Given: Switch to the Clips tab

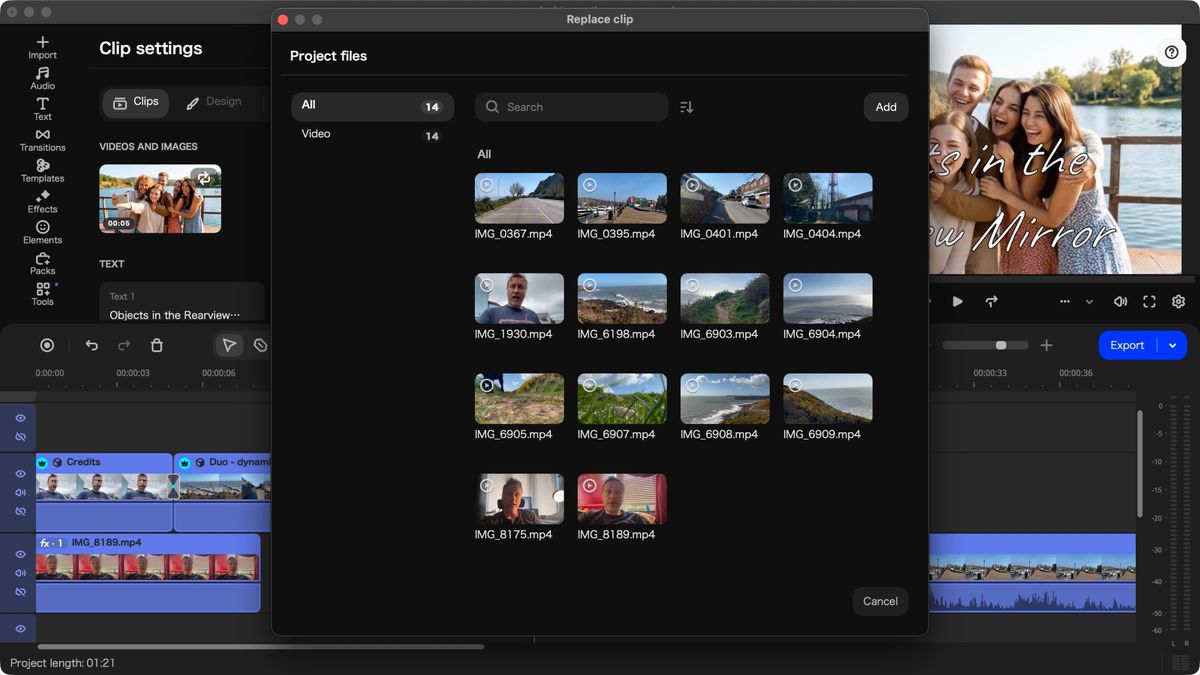Looking at the screenshot, I should click(136, 102).
